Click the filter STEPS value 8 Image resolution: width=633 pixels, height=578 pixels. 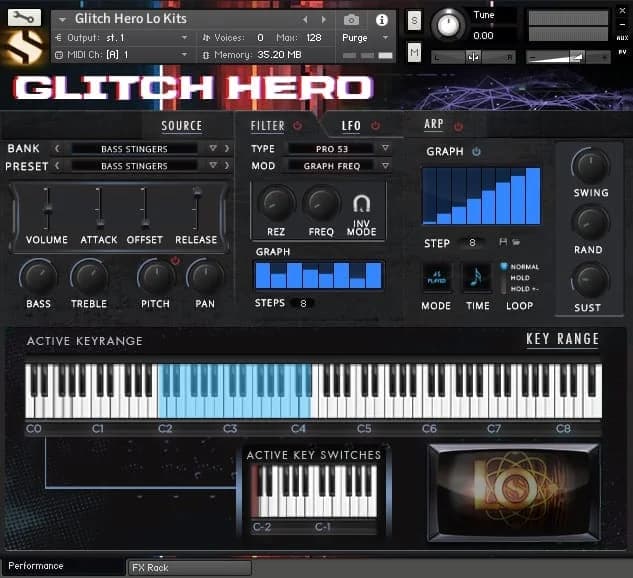pyautogui.click(x=303, y=303)
